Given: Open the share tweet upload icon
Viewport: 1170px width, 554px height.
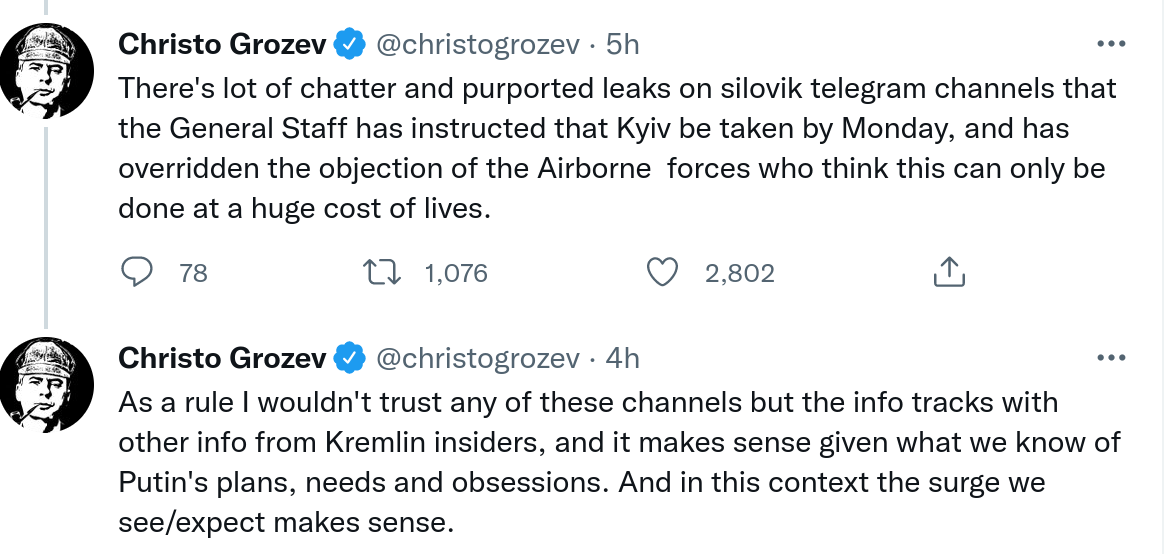Looking at the screenshot, I should tap(948, 272).
